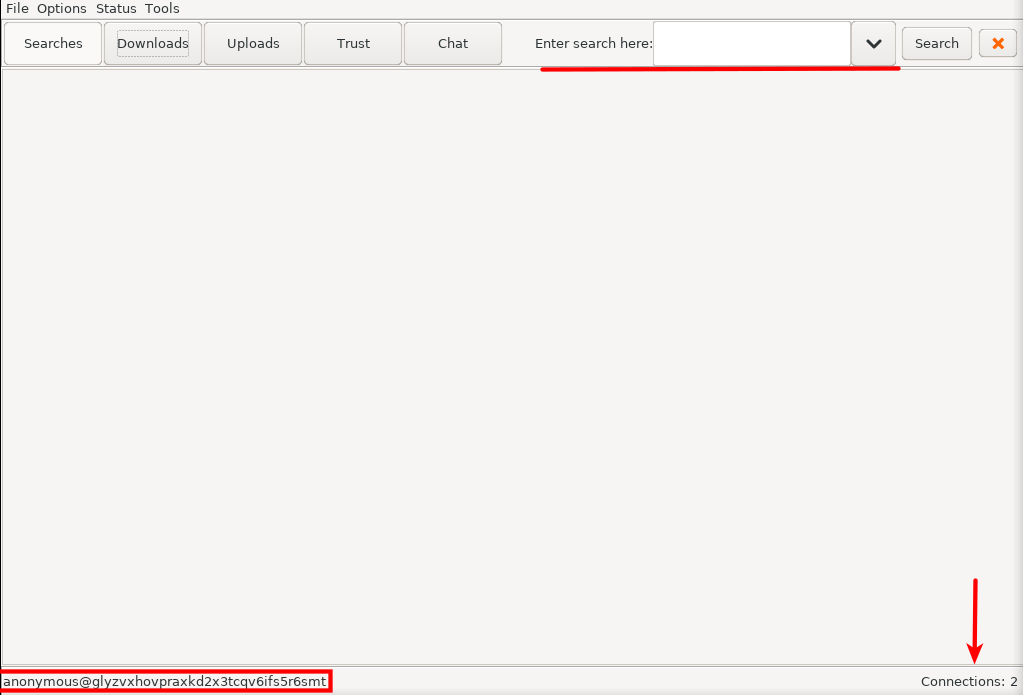Expand the search history dropdown arrow

[x=873, y=43]
